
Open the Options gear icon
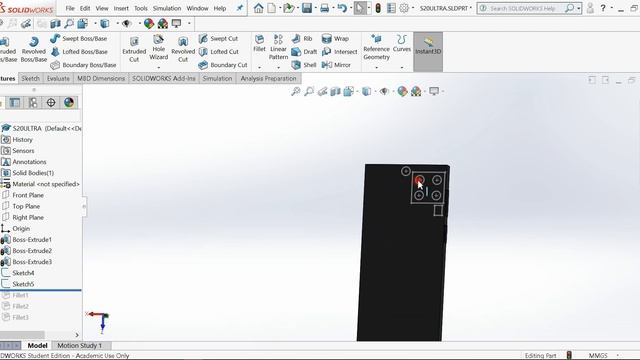[404, 8]
